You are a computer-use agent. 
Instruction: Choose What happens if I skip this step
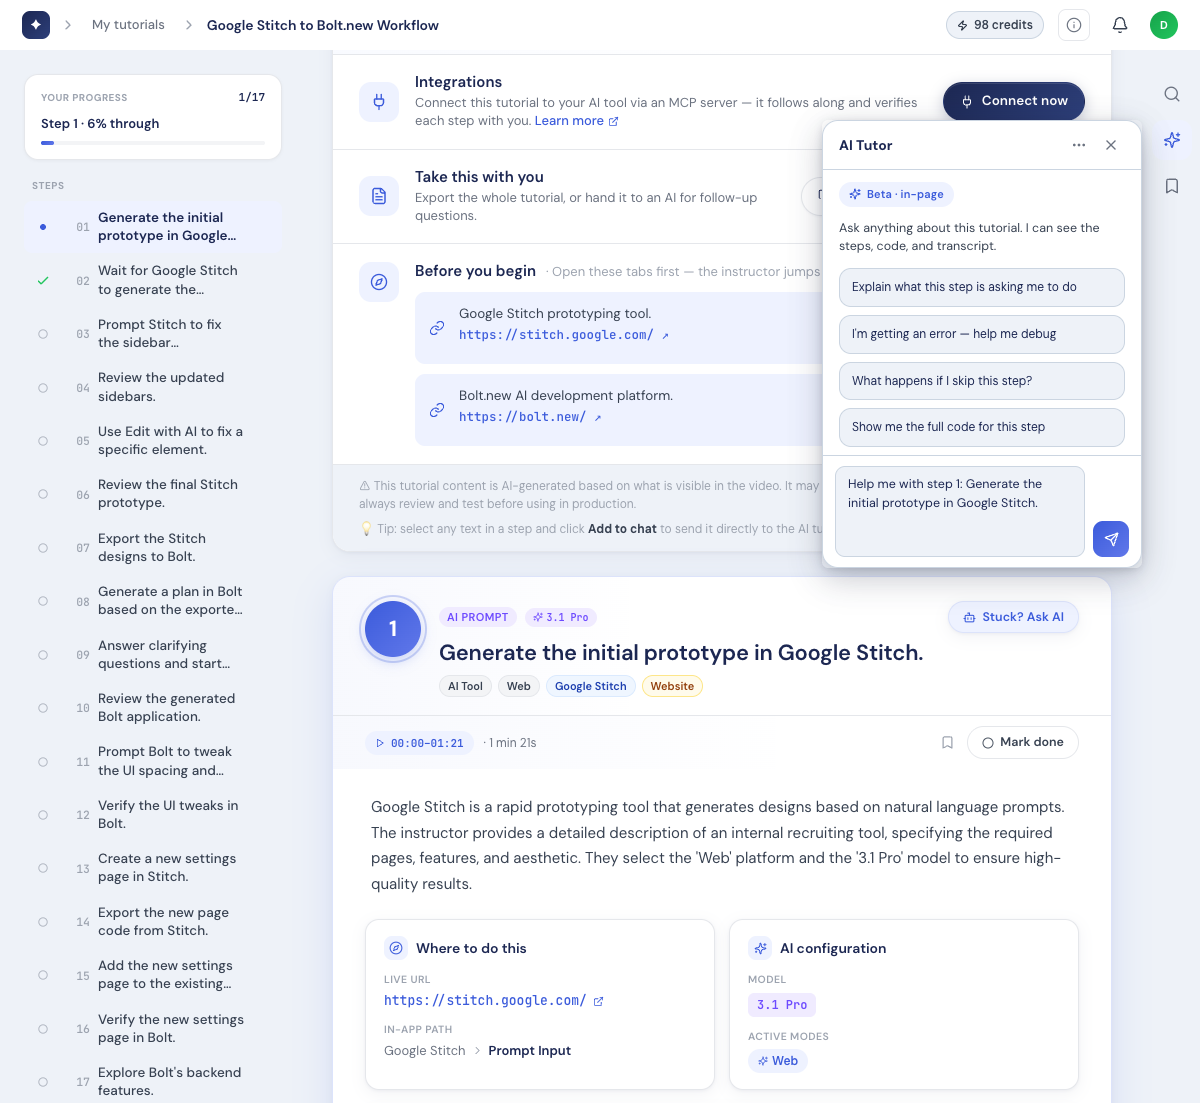(x=982, y=381)
